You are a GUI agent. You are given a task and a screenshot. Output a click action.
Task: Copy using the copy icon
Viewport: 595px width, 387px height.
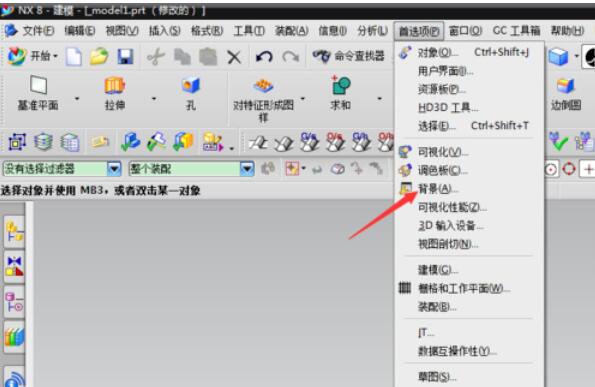182,57
